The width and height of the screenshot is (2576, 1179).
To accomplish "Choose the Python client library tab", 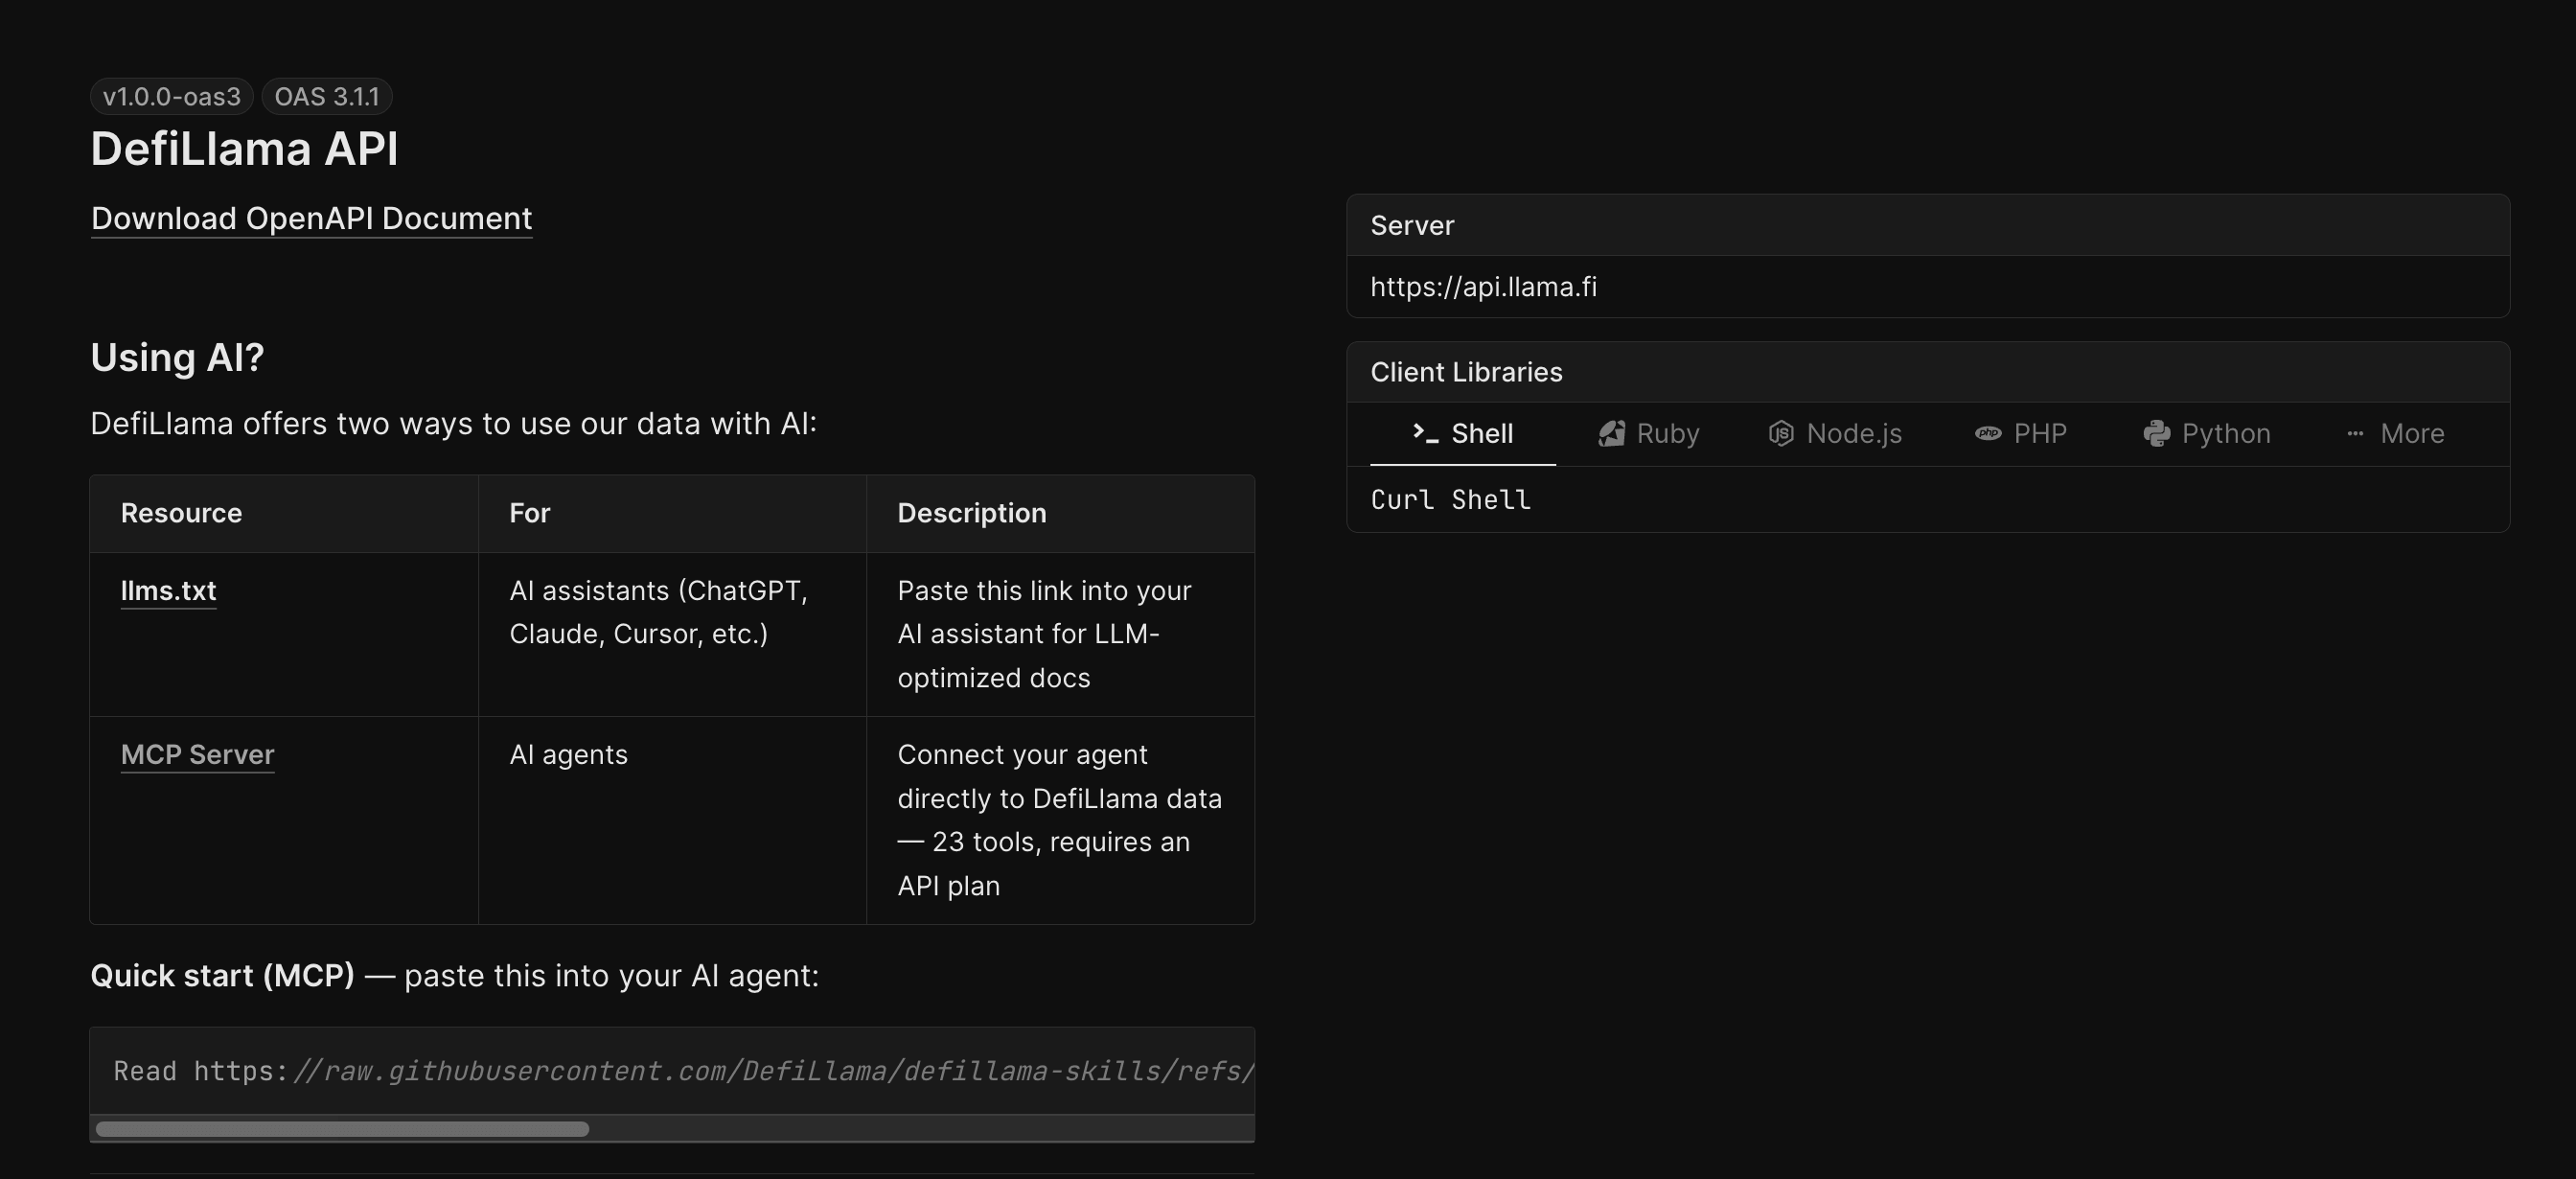I will [x=2207, y=433].
